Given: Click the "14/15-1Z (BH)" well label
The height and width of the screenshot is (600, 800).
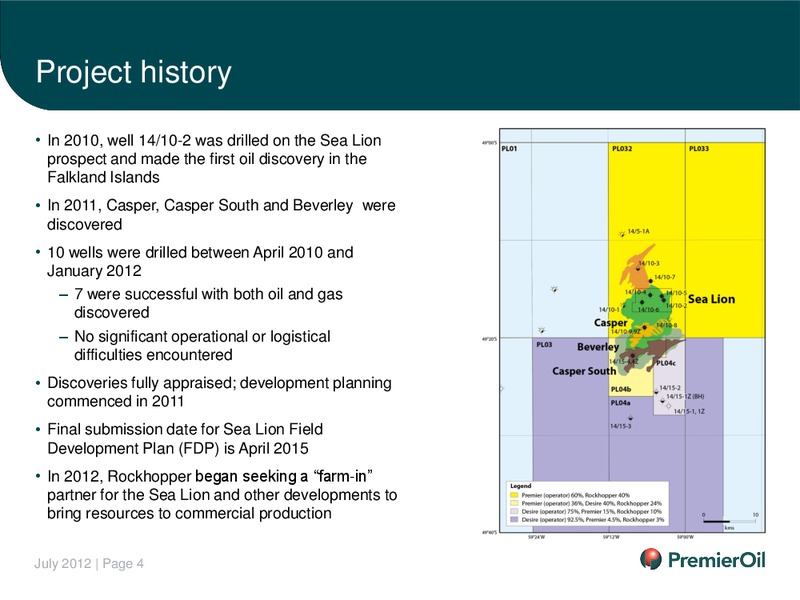Looking at the screenshot, I should [686, 396].
